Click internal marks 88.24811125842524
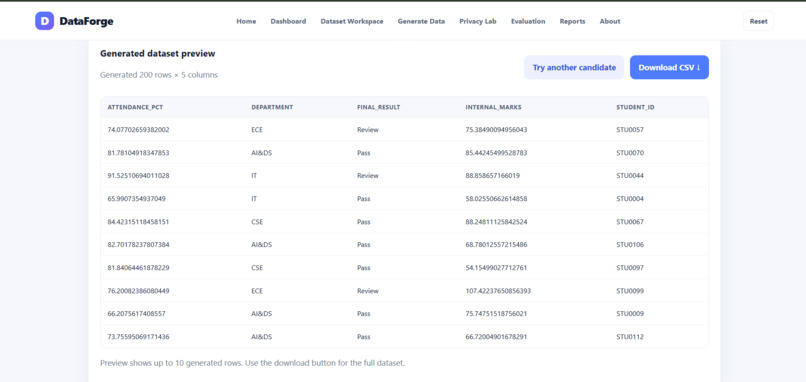This screenshot has width=806, height=382. click(x=496, y=222)
